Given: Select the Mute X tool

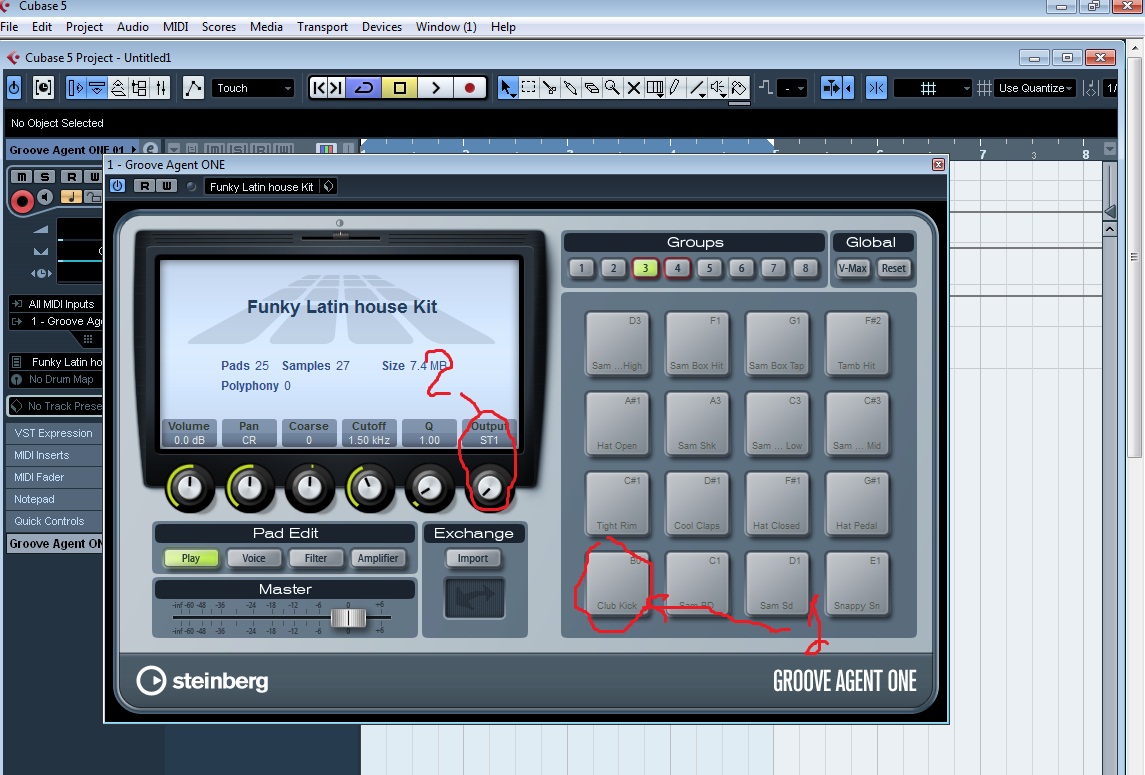Looking at the screenshot, I should [634, 88].
